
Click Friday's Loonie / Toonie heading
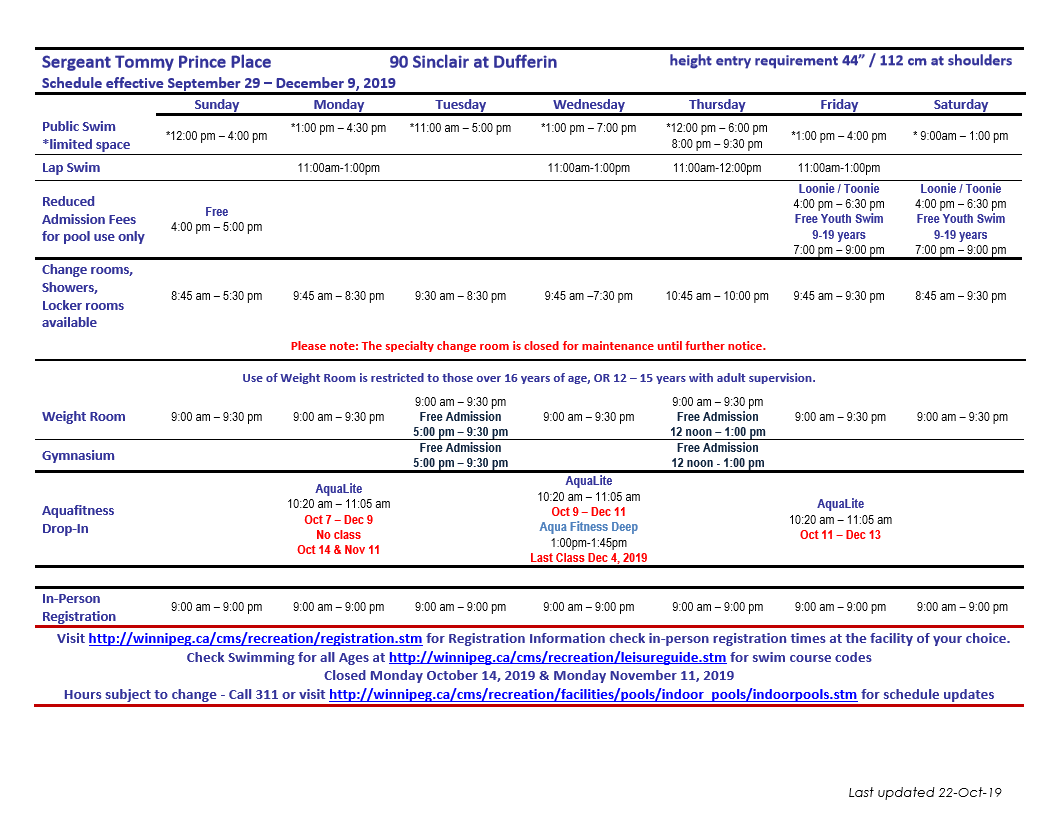pos(838,189)
